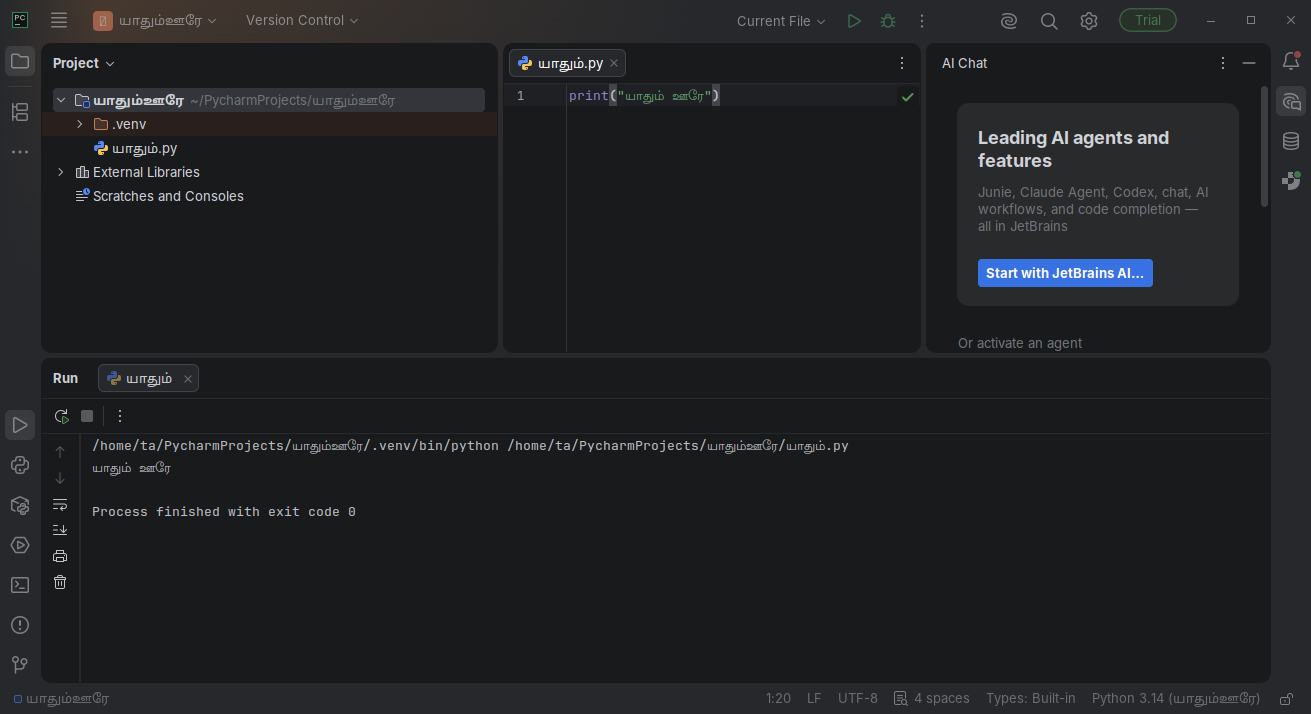Open editor tab options menu

[902, 63]
